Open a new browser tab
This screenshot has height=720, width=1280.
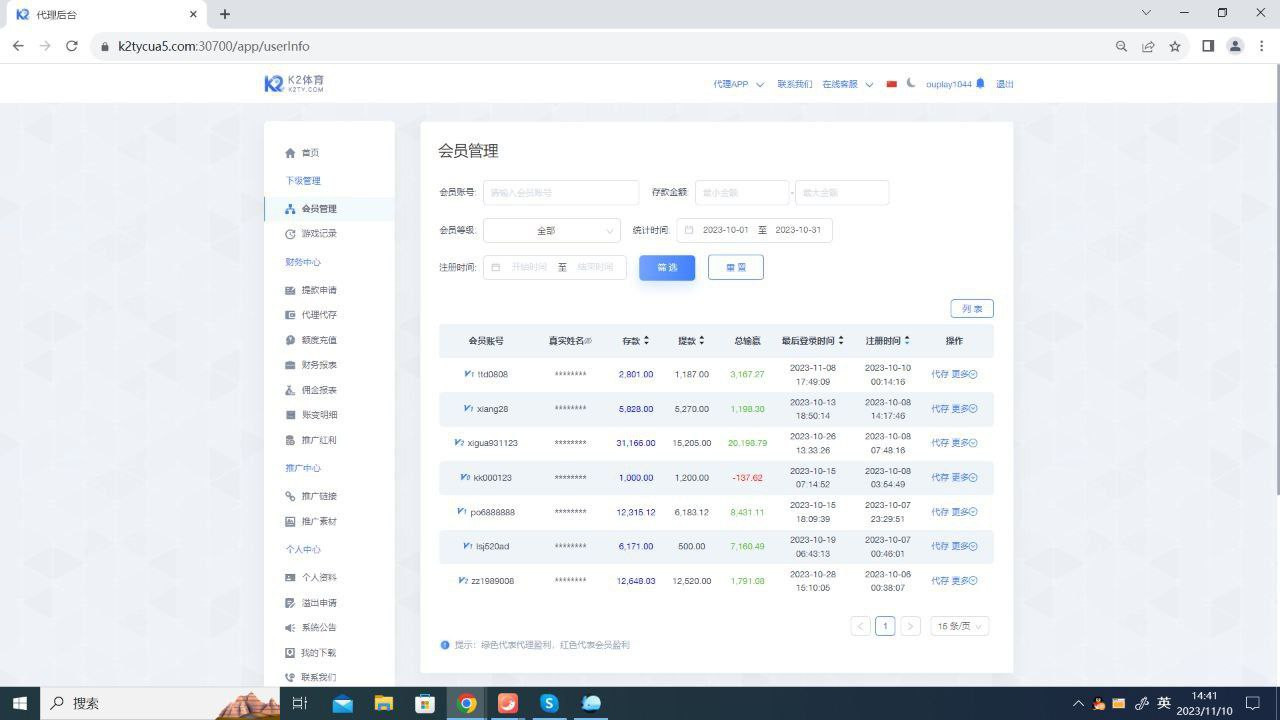pos(225,14)
